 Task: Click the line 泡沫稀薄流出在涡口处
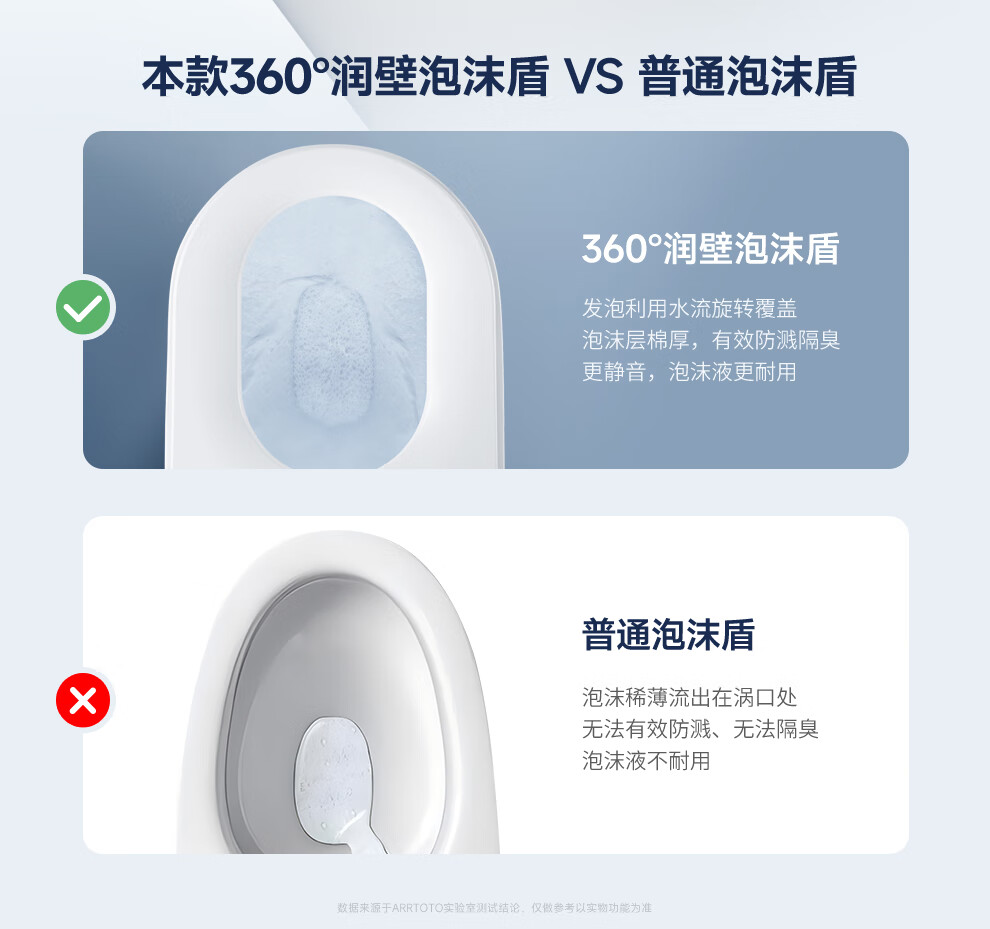(x=689, y=697)
